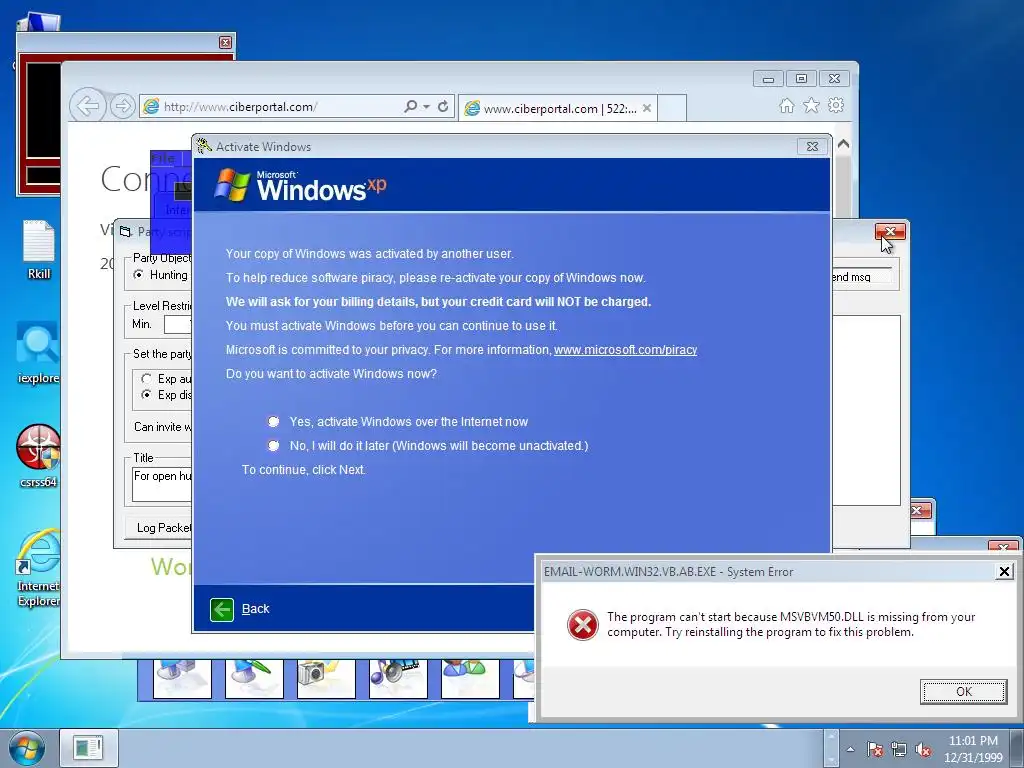Click the camera thumbnail at bottom

pos(326,679)
